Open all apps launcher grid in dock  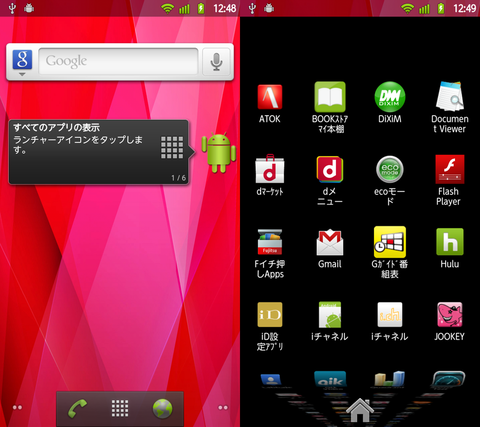(120, 408)
